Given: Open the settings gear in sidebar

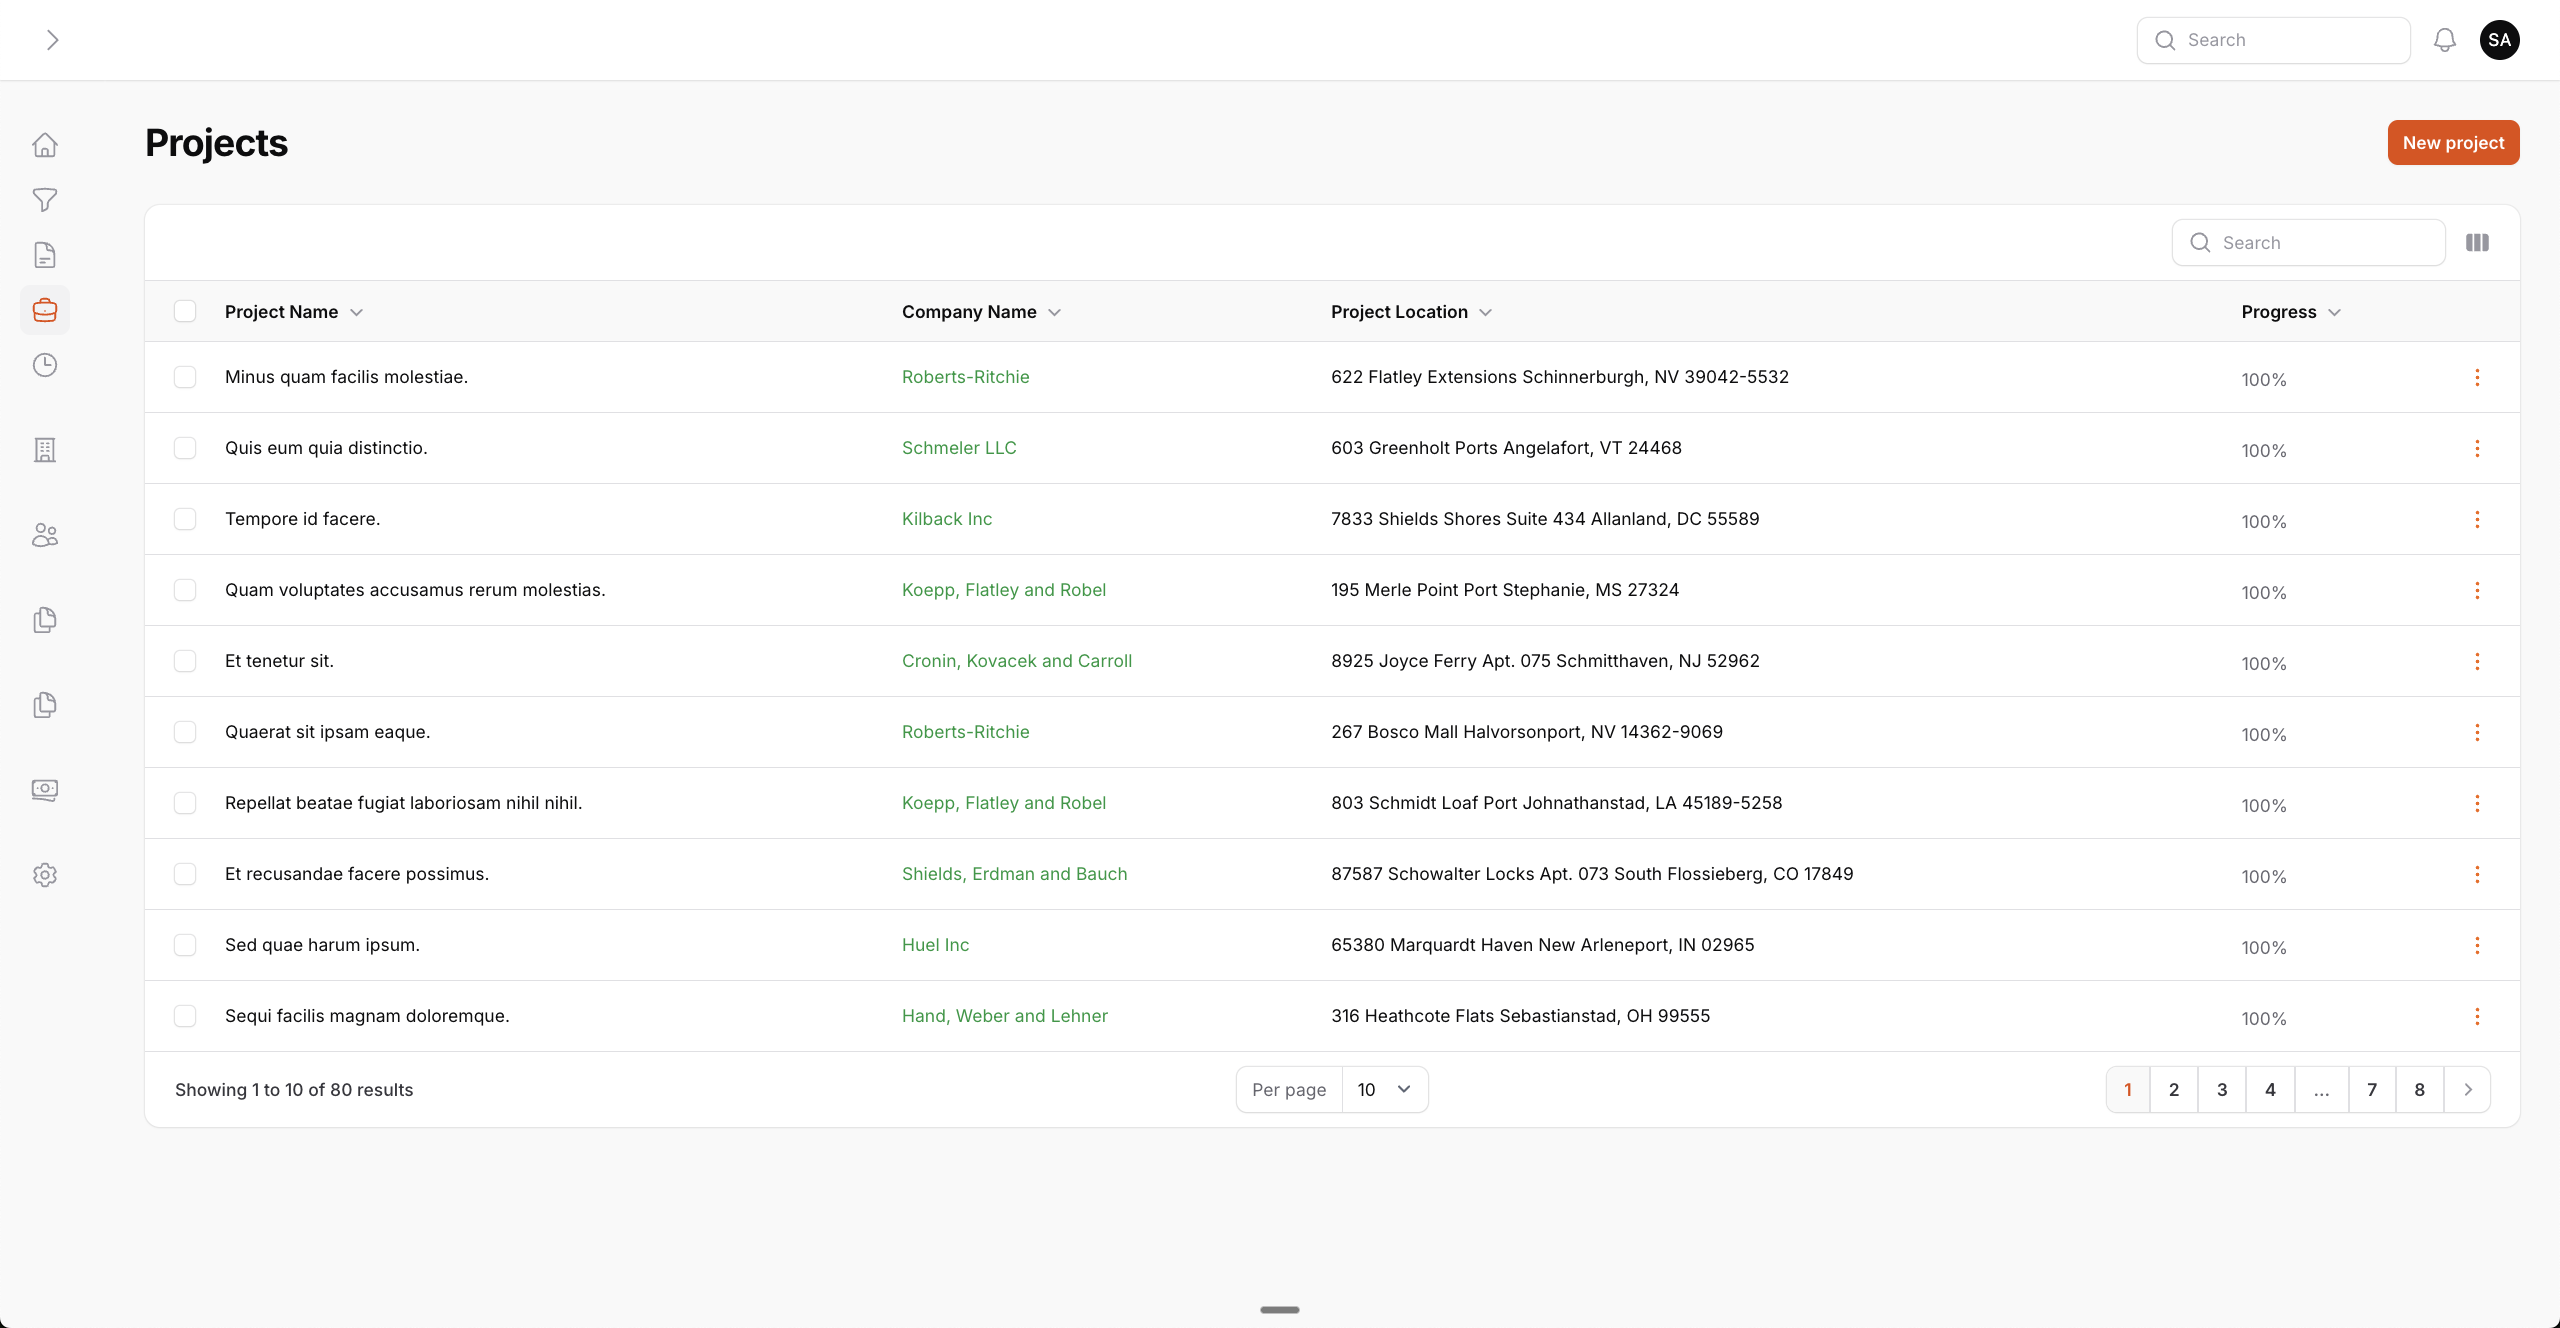Looking at the screenshot, I should point(45,875).
